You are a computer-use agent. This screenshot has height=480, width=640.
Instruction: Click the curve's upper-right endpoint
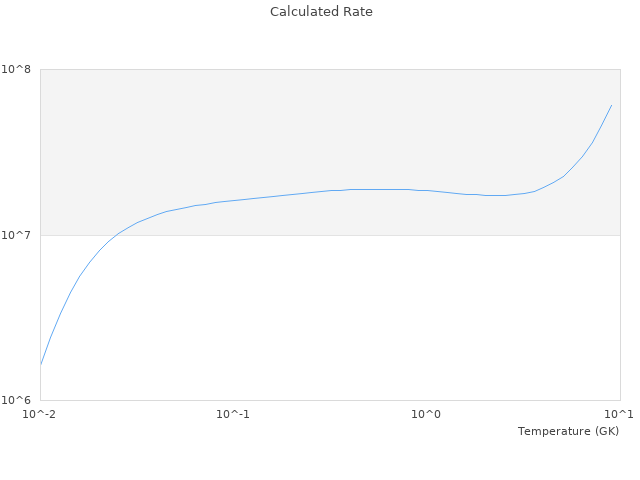pyautogui.click(x=611, y=105)
